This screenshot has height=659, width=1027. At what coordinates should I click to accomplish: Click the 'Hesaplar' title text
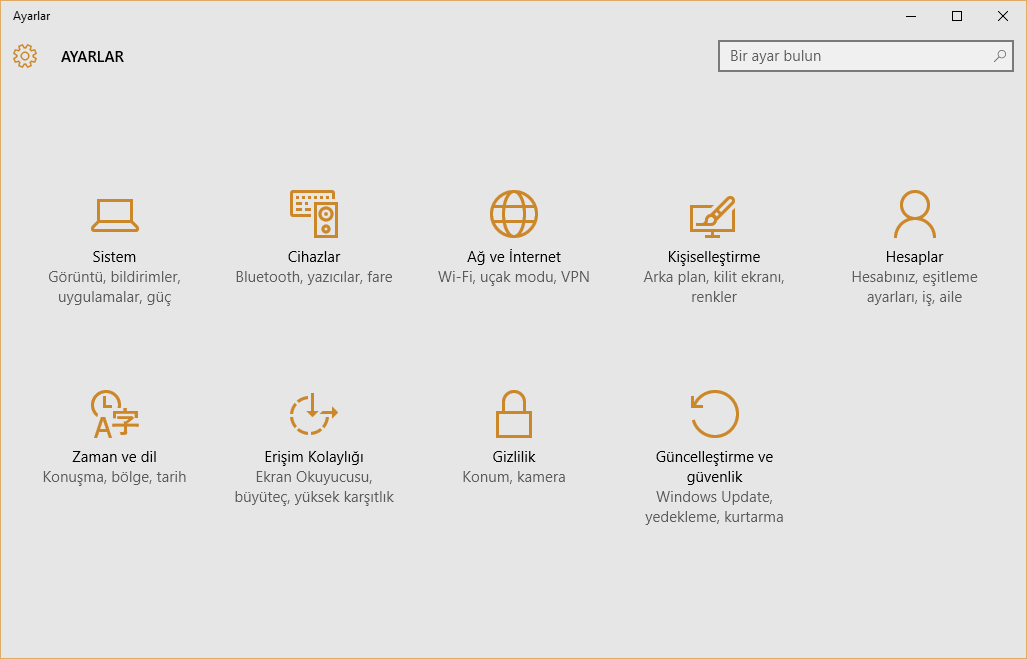[914, 257]
